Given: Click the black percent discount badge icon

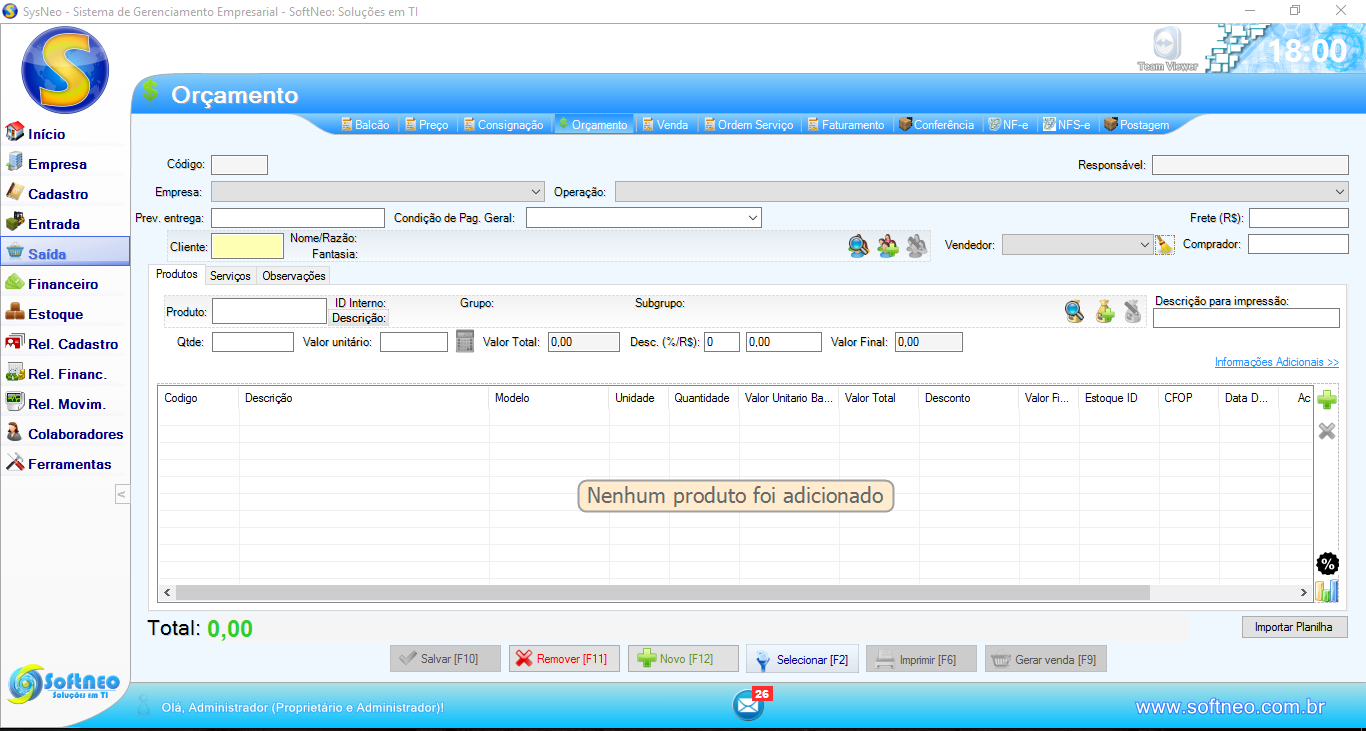Looking at the screenshot, I should click(1327, 564).
